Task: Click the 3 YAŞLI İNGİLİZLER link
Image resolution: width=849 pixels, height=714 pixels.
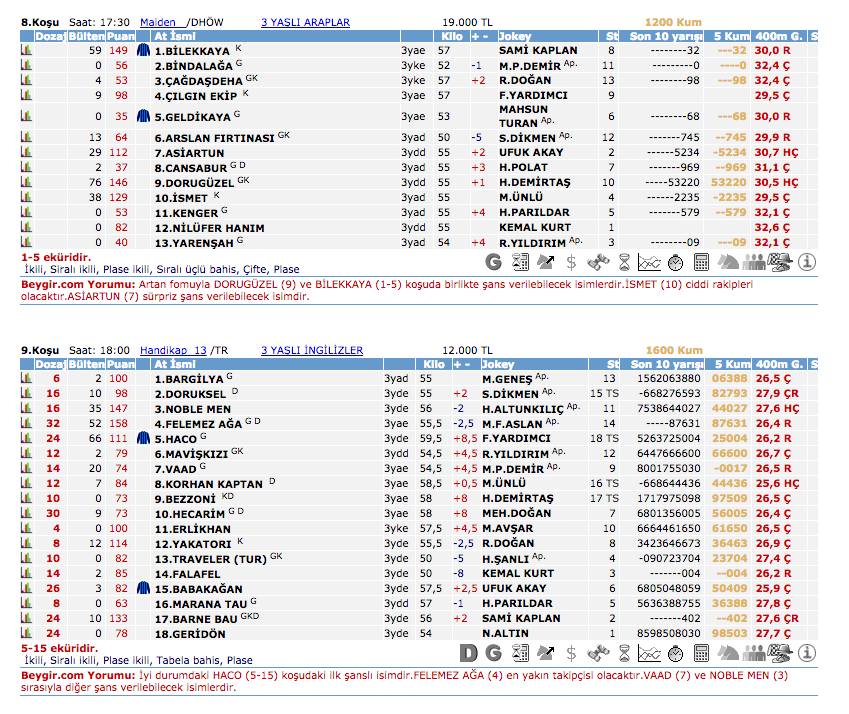Action: tap(312, 350)
